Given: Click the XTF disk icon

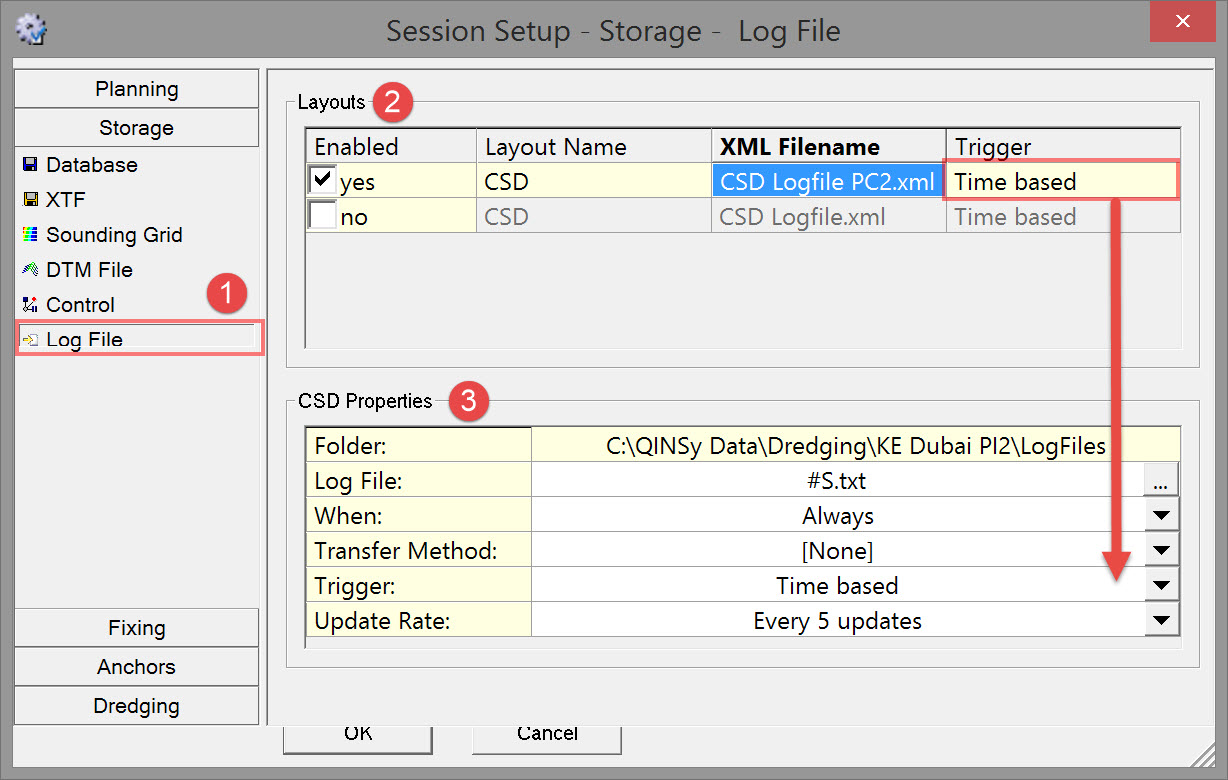Looking at the screenshot, I should coord(30,200).
